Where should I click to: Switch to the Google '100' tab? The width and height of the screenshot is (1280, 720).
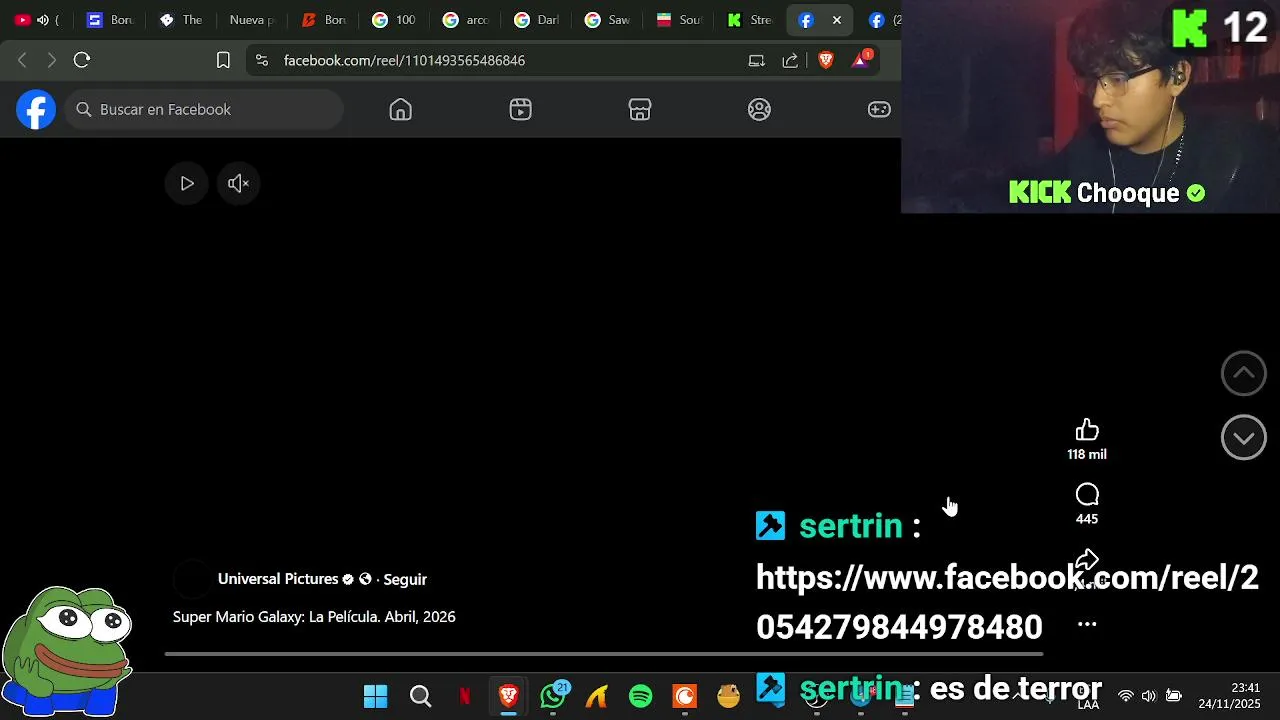pyautogui.click(x=394, y=20)
